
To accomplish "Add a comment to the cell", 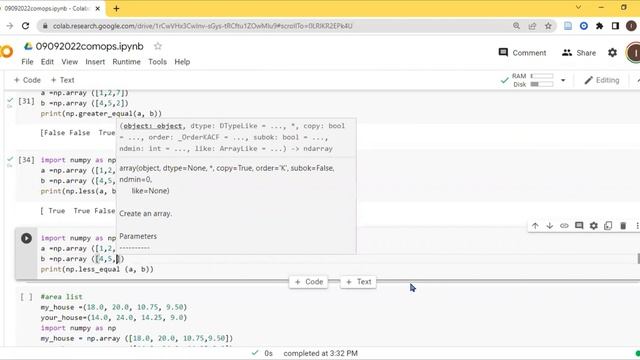I will tap(579, 226).
